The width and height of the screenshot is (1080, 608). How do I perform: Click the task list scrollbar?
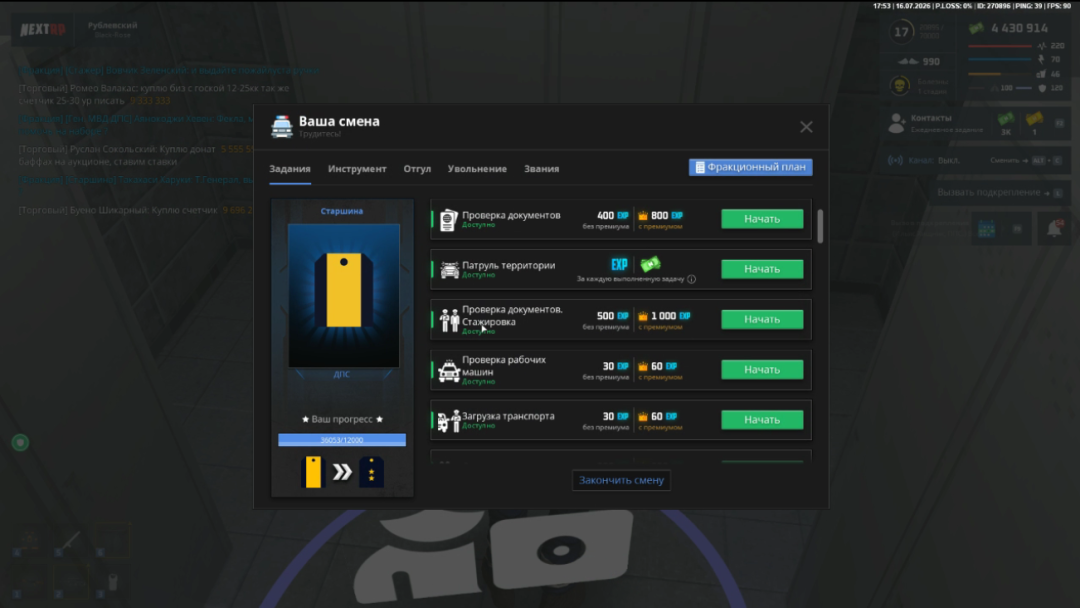[820, 227]
